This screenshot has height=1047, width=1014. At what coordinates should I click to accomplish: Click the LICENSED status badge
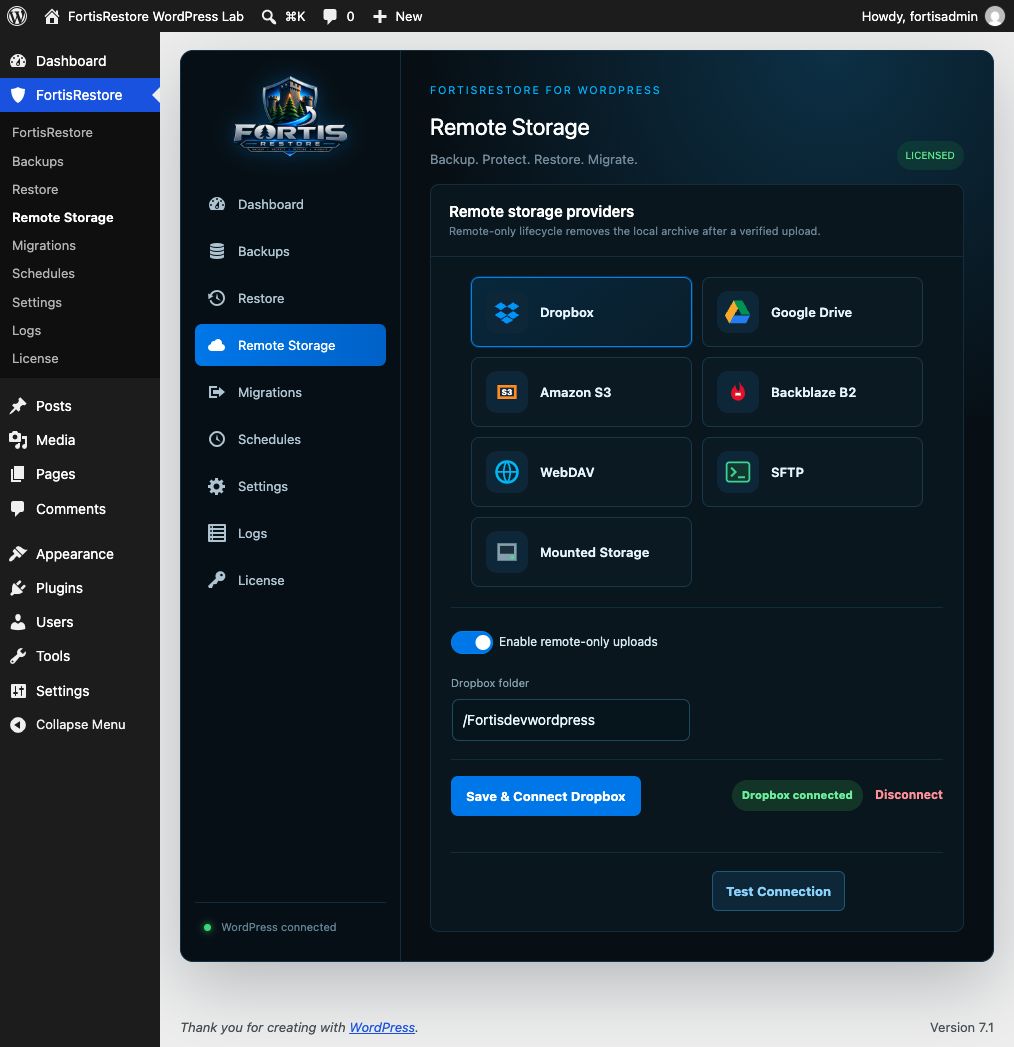930,156
